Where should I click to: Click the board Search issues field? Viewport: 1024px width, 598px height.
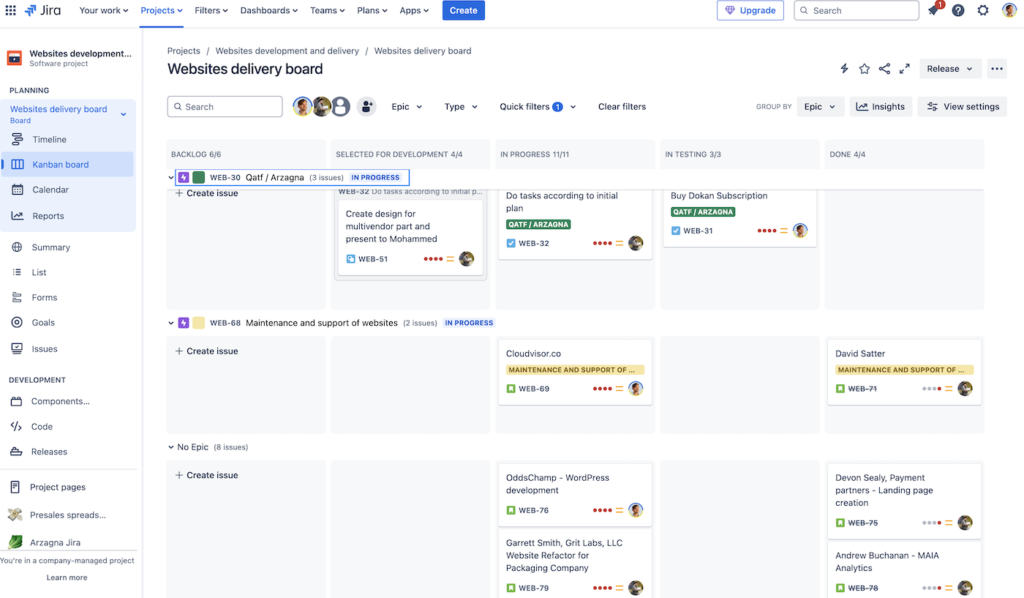tap(225, 106)
